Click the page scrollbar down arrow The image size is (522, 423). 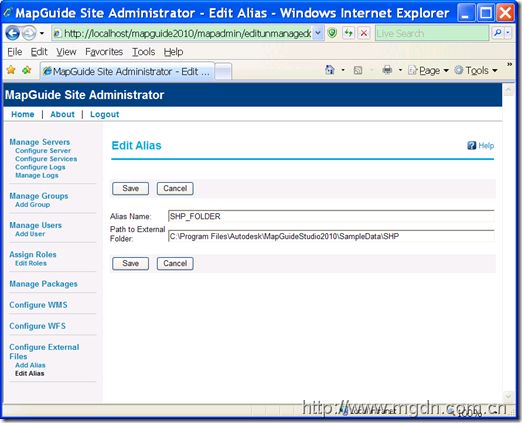pos(509,396)
